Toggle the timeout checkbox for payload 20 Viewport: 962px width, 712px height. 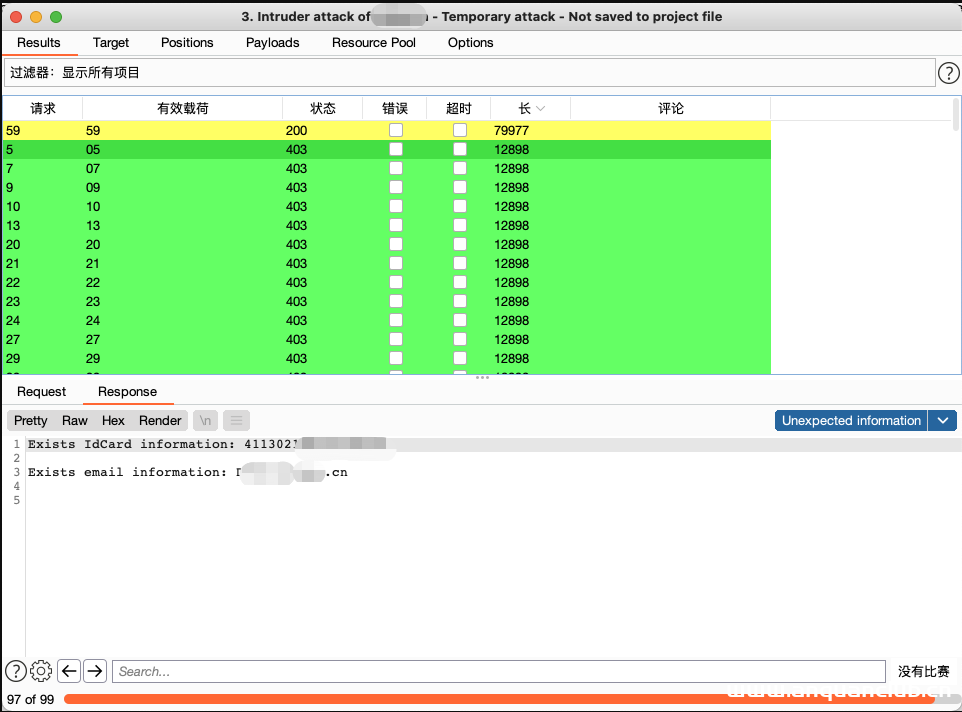tap(460, 244)
